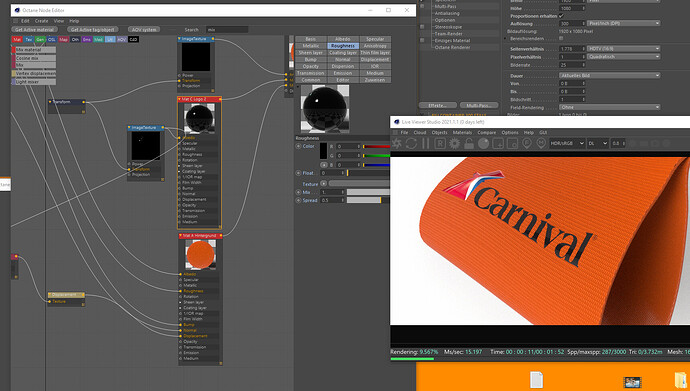Click the document file icon on desktop

536,380
